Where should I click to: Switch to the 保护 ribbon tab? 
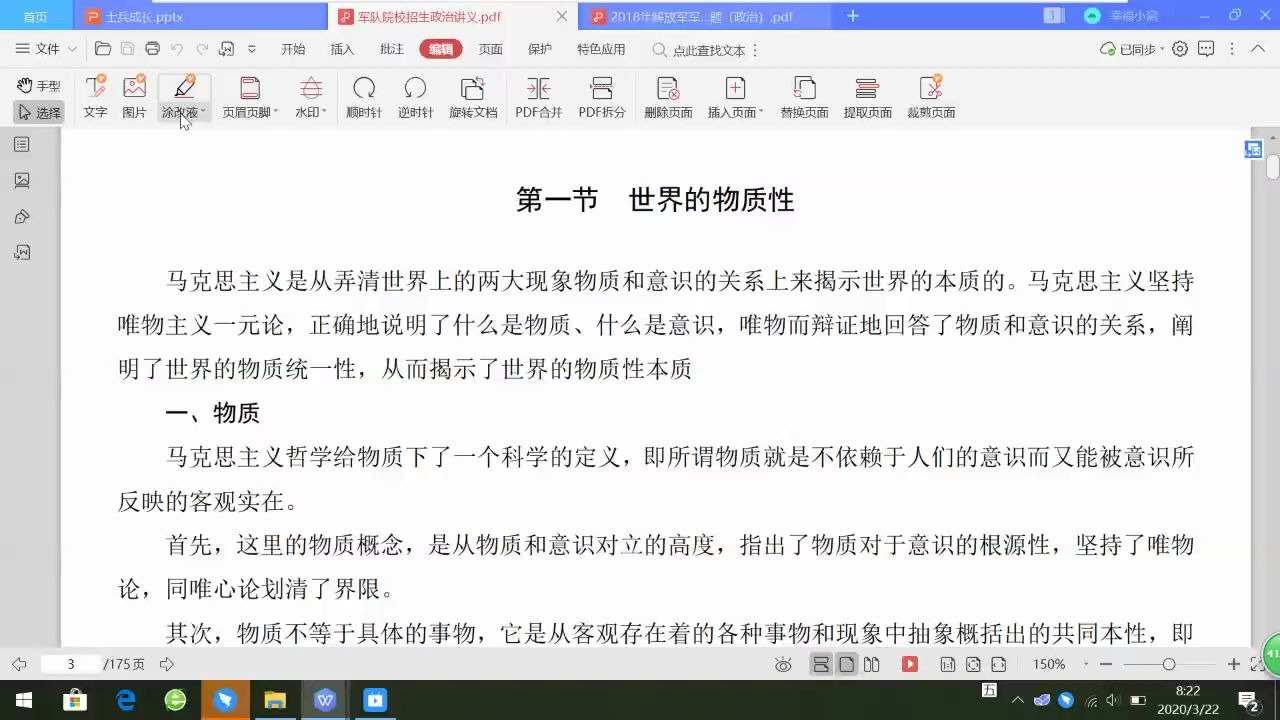[x=539, y=49]
